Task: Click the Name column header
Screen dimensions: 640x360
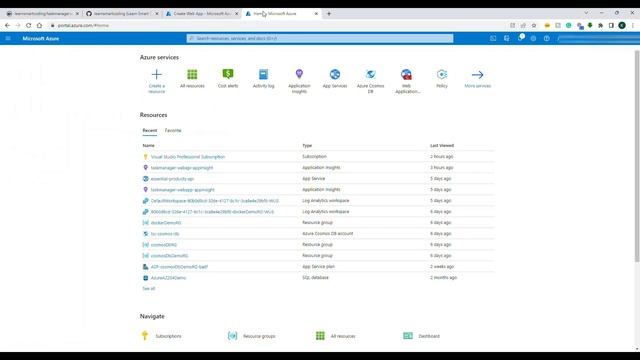Action: tap(149, 145)
